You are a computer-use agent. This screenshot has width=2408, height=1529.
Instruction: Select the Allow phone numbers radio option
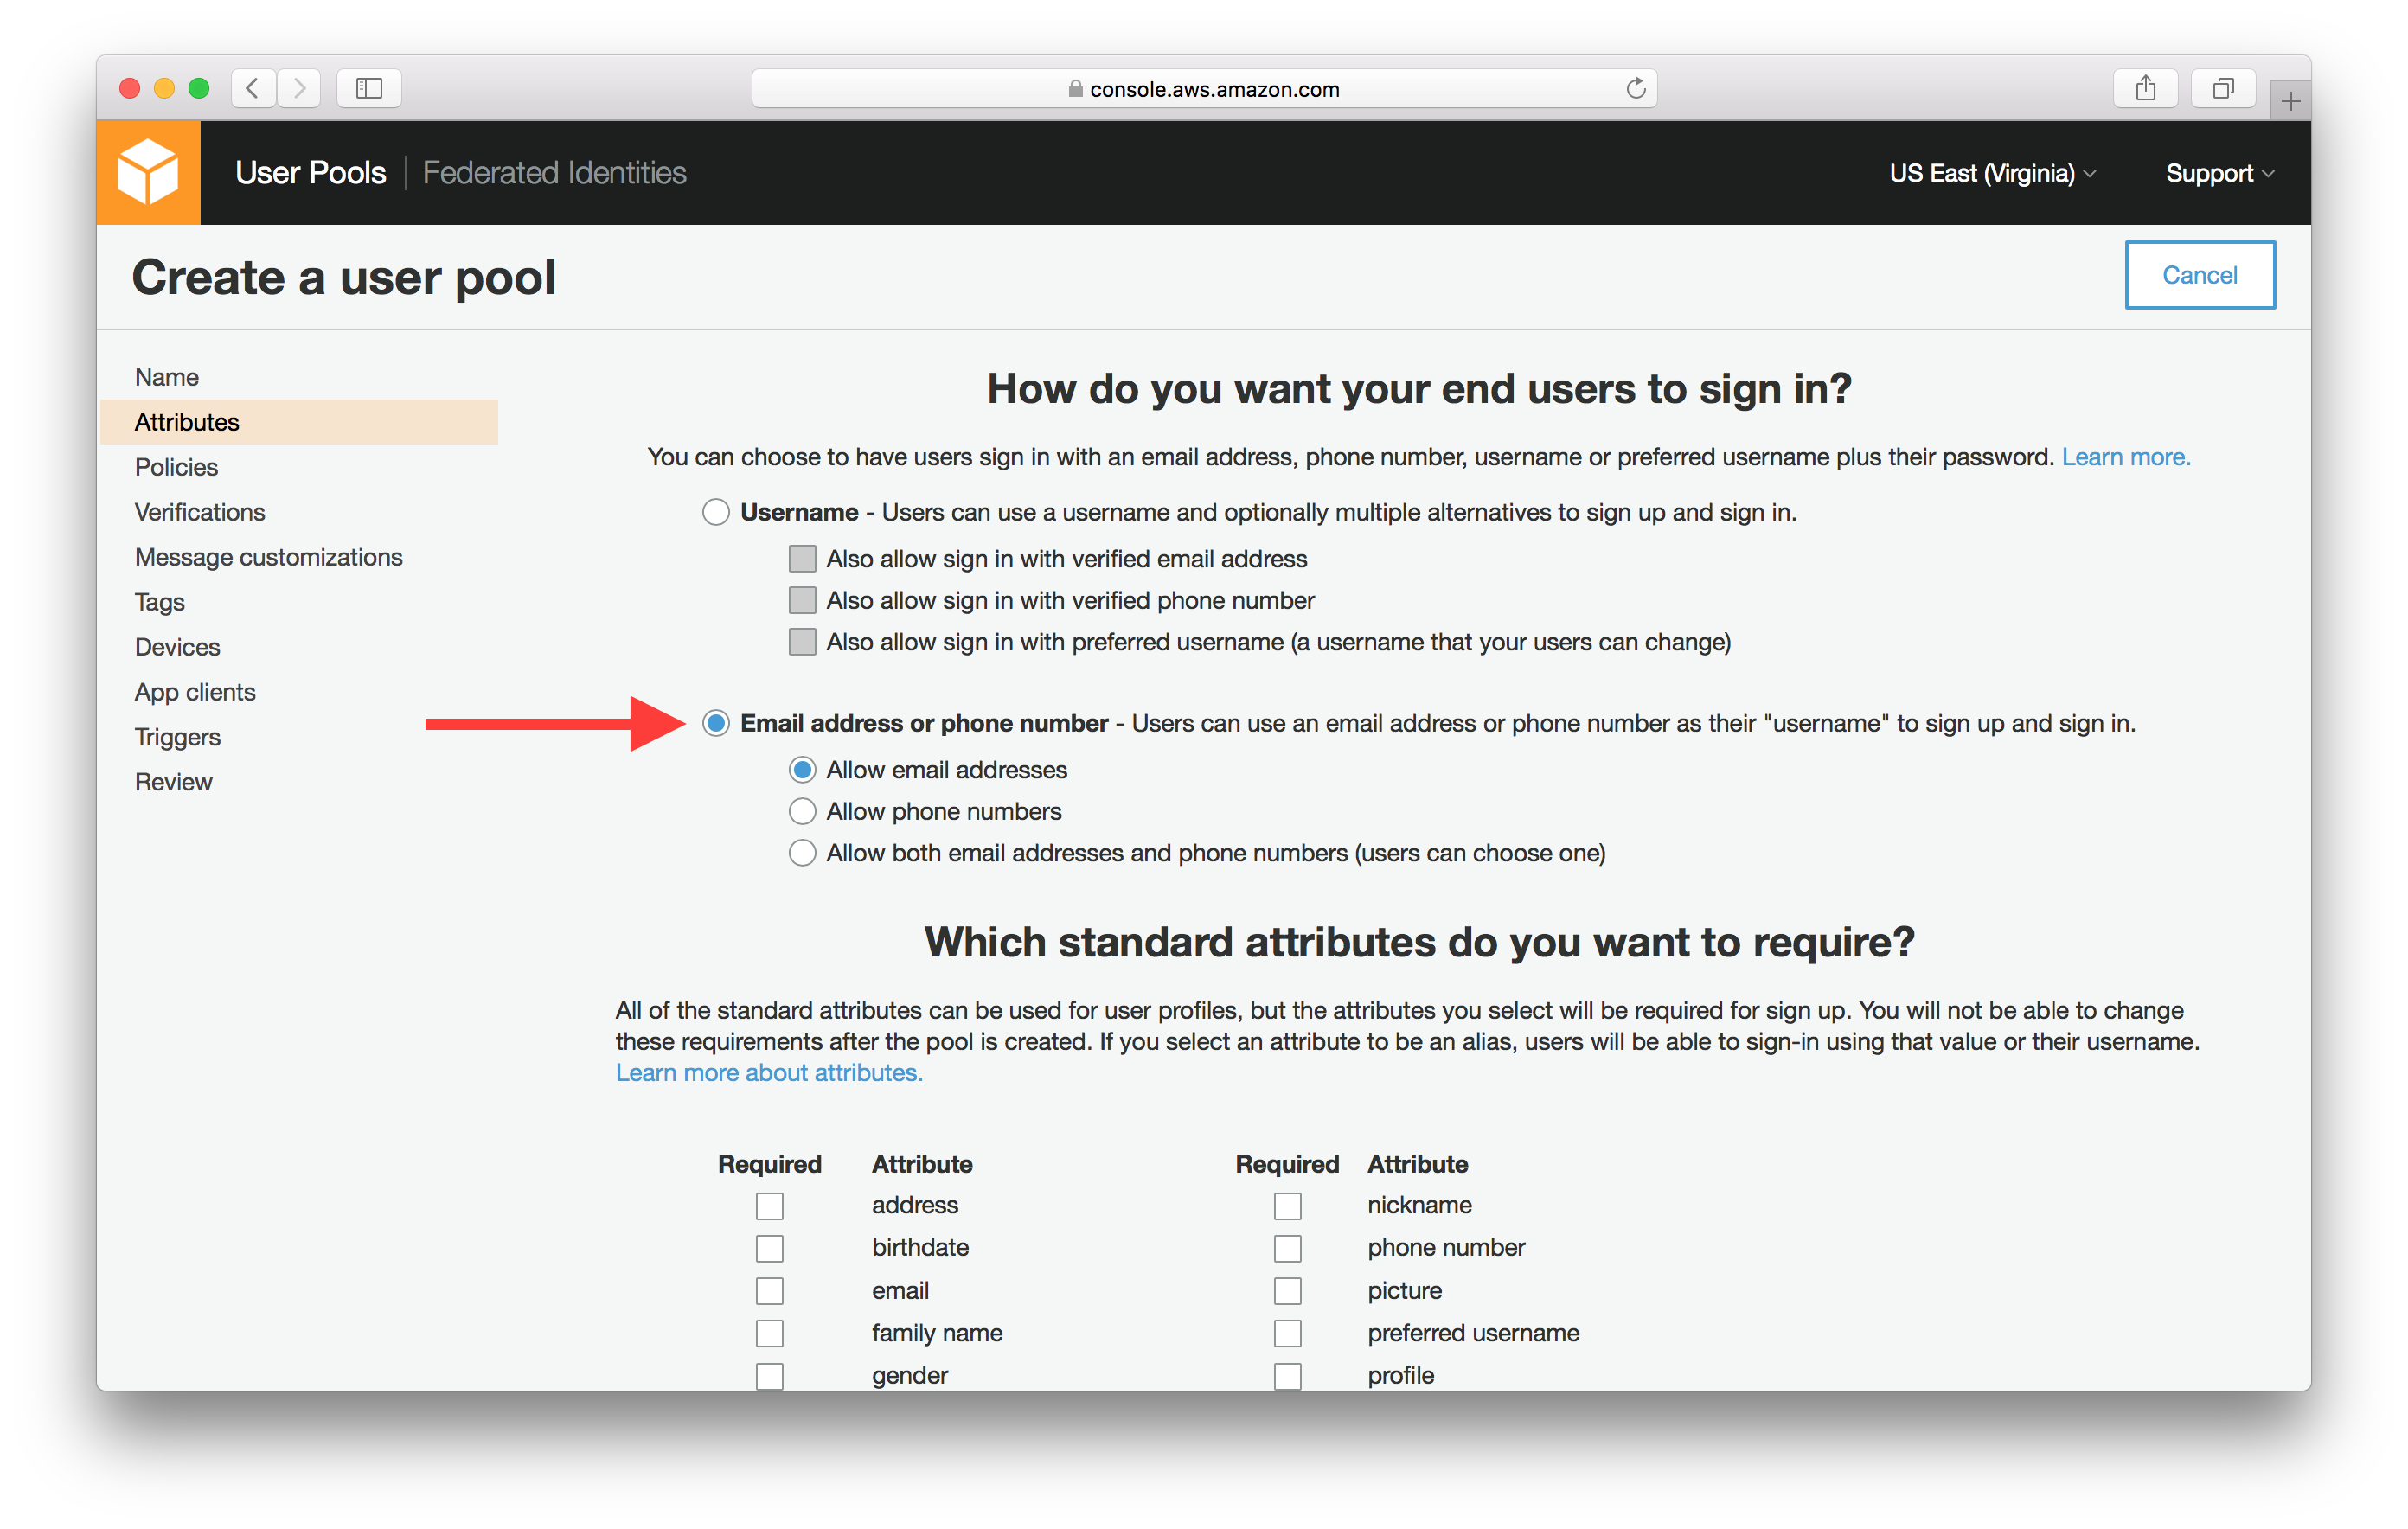tap(802, 811)
